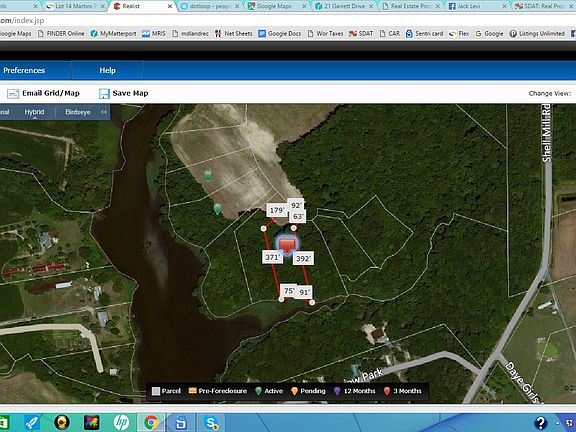576x432 pixels.
Task: Switch to the Lot 14 Martins browser tab
Action: click(x=75, y=6)
